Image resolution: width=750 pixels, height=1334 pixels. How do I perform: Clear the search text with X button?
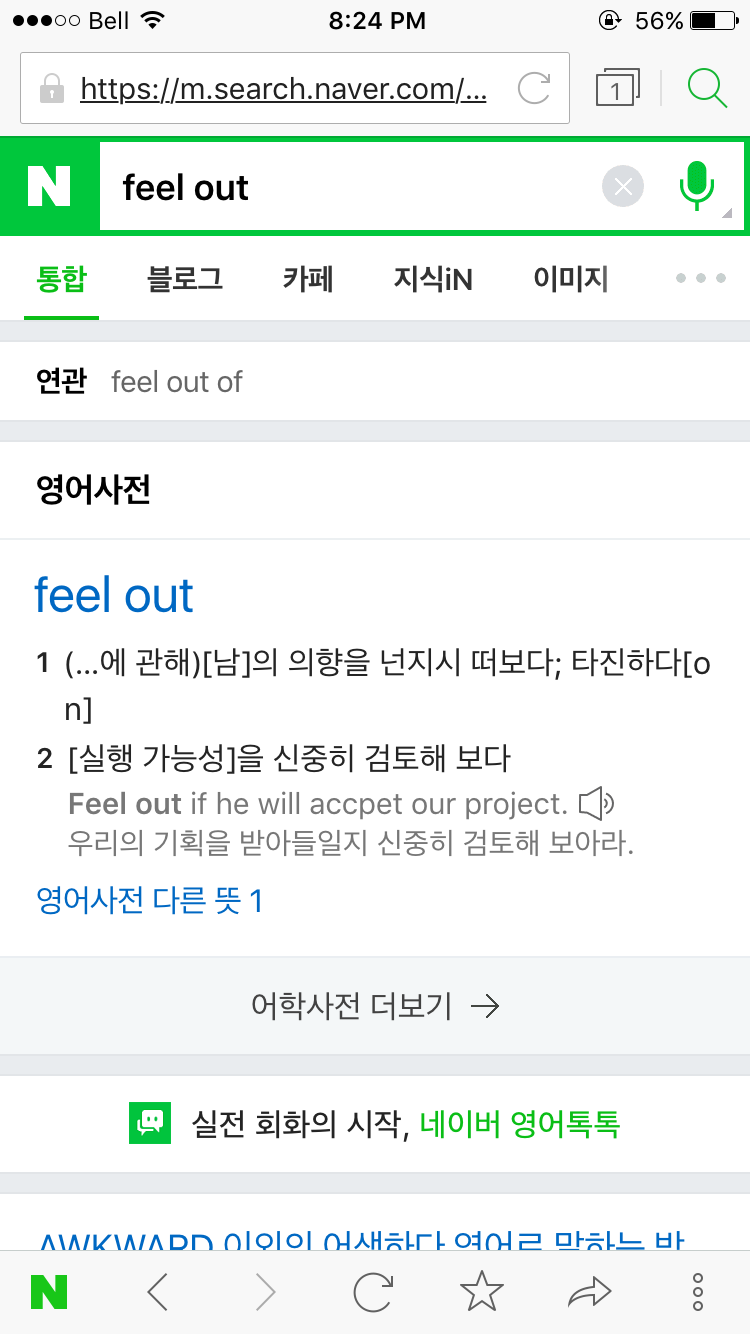point(623,187)
